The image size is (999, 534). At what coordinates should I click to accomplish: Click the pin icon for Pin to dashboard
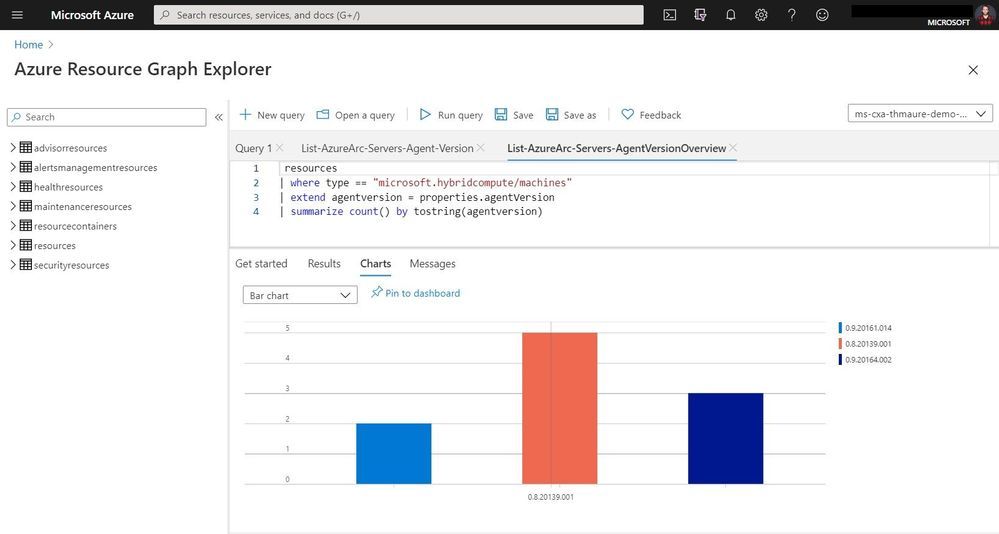377,292
